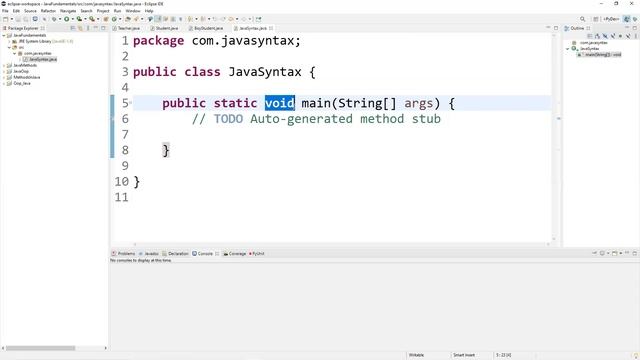Toggle Hide Static Members in Outline toolbar
This screenshot has height=360, width=640.
click(x=613, y=36)
